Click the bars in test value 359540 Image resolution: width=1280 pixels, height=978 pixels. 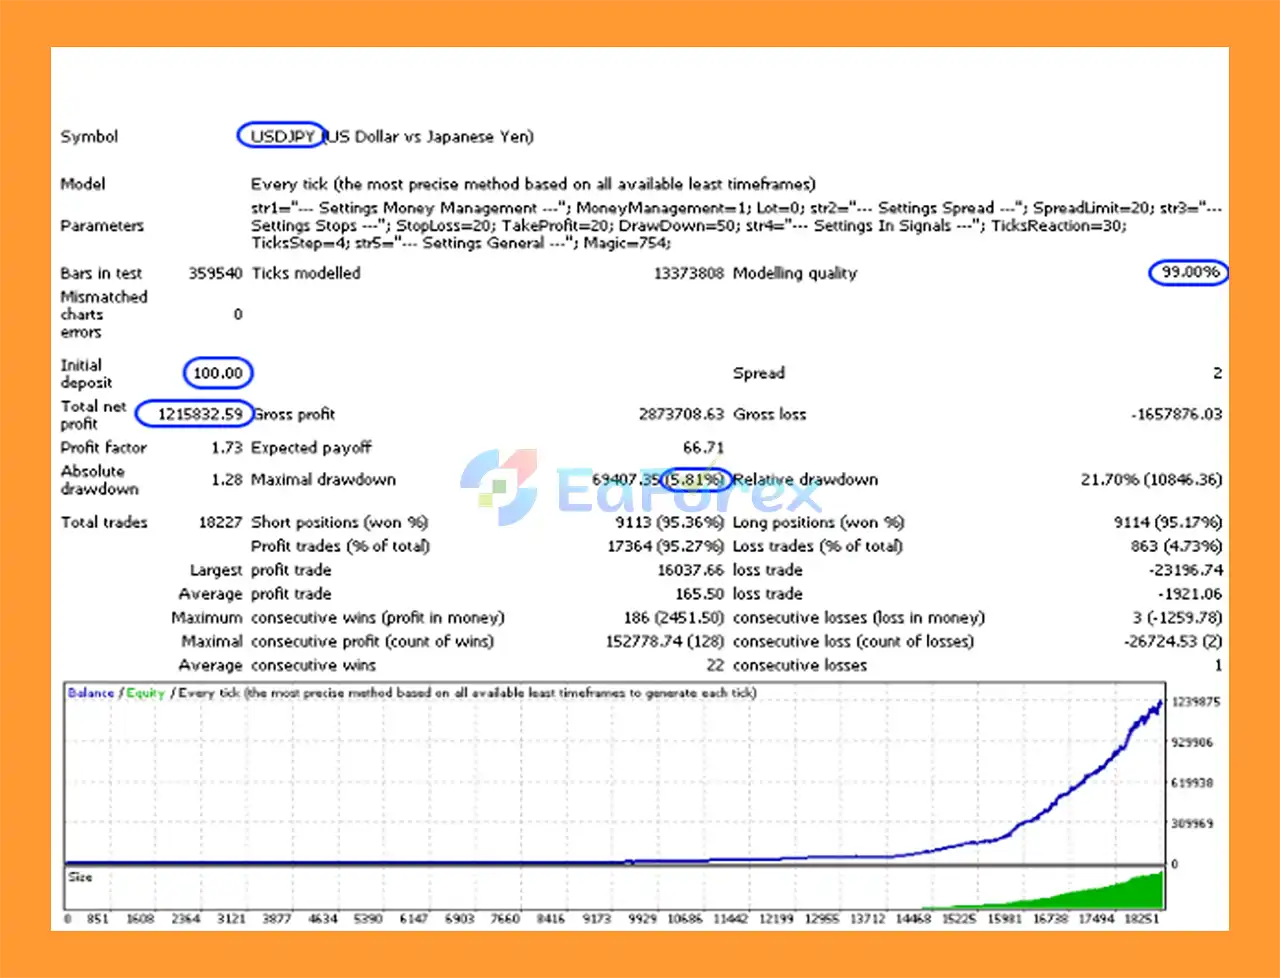coord(215,273)
